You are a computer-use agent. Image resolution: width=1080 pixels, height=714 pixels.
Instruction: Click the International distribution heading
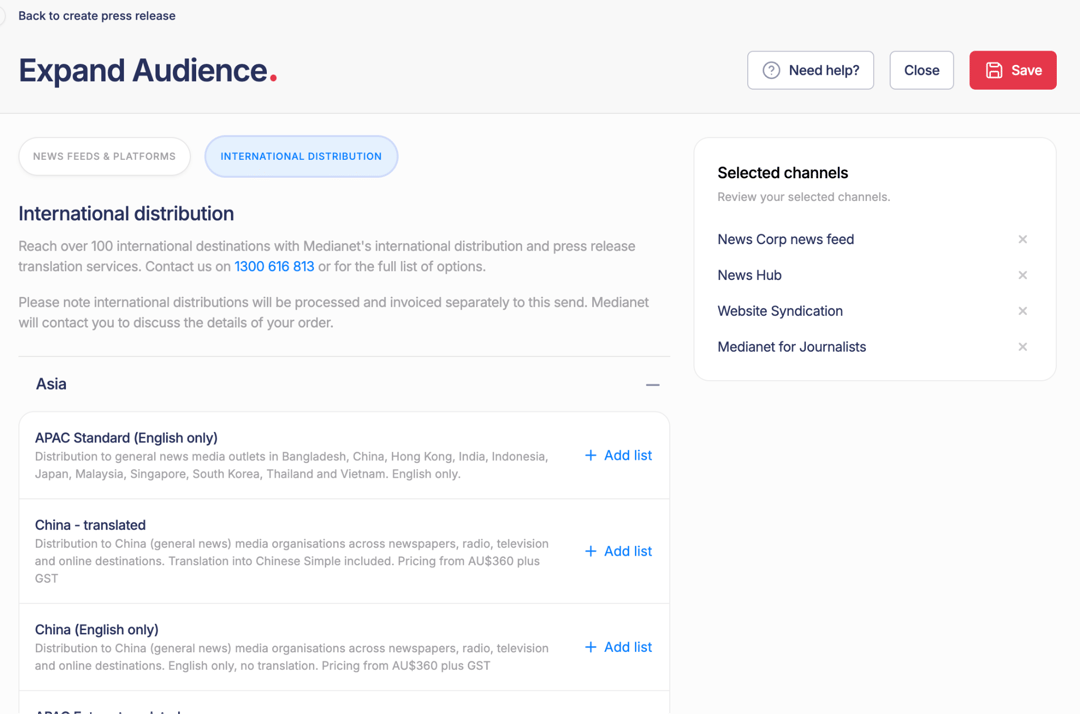pos(126,213)
